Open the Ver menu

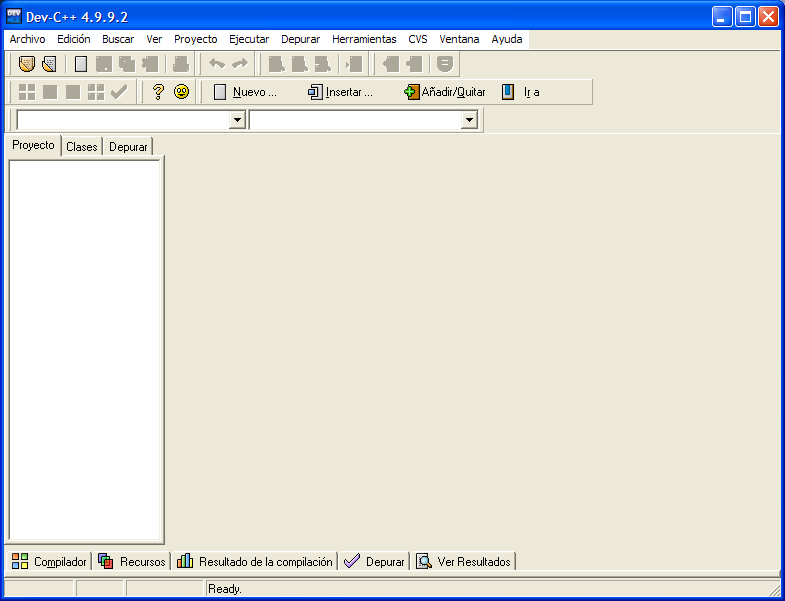point(154,39)
